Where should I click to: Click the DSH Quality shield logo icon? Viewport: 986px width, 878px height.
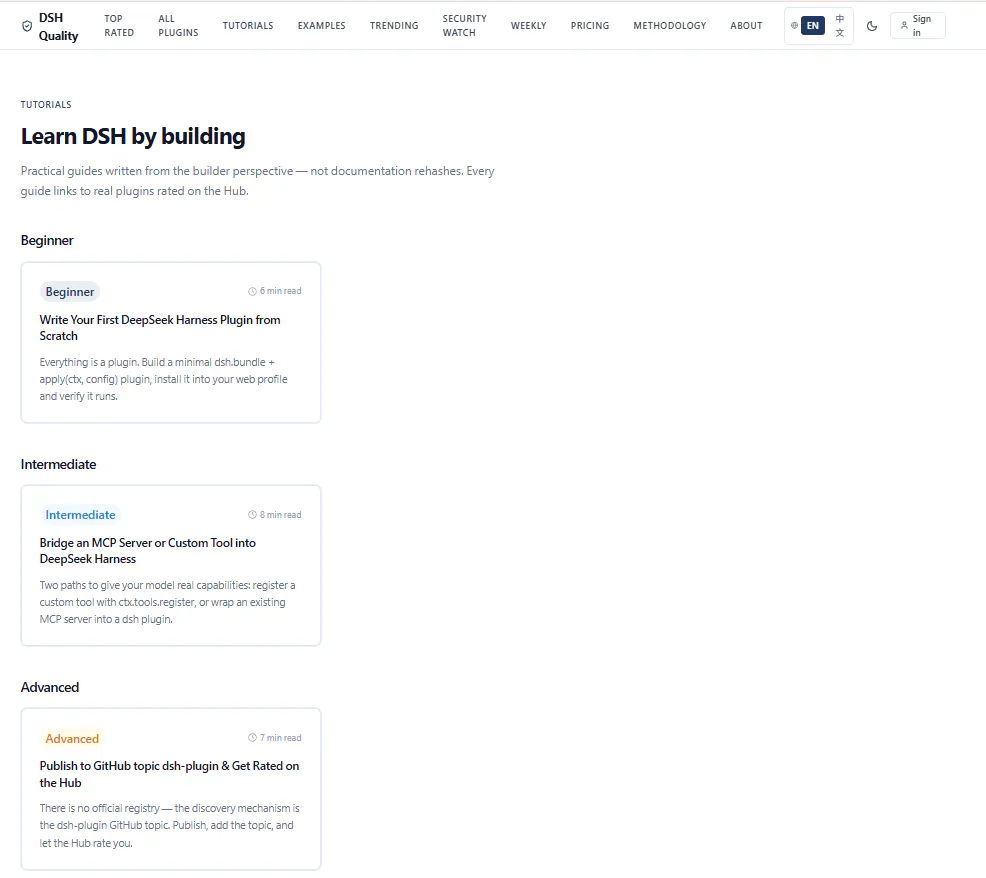click(27, 26)
